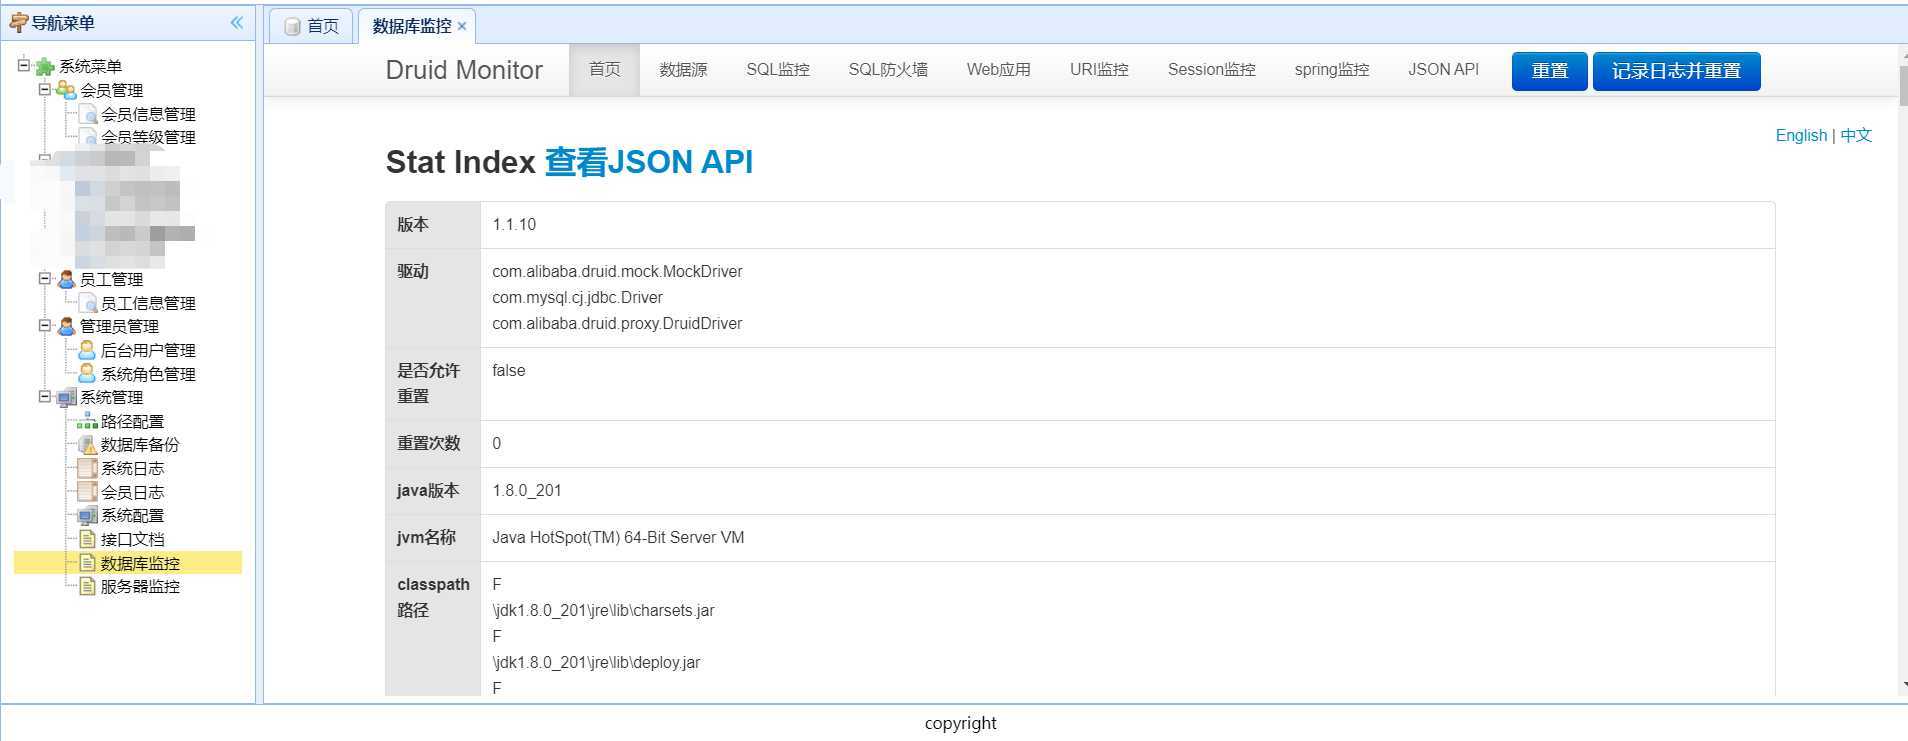Click the blue 重置 button

point(1549,71)
